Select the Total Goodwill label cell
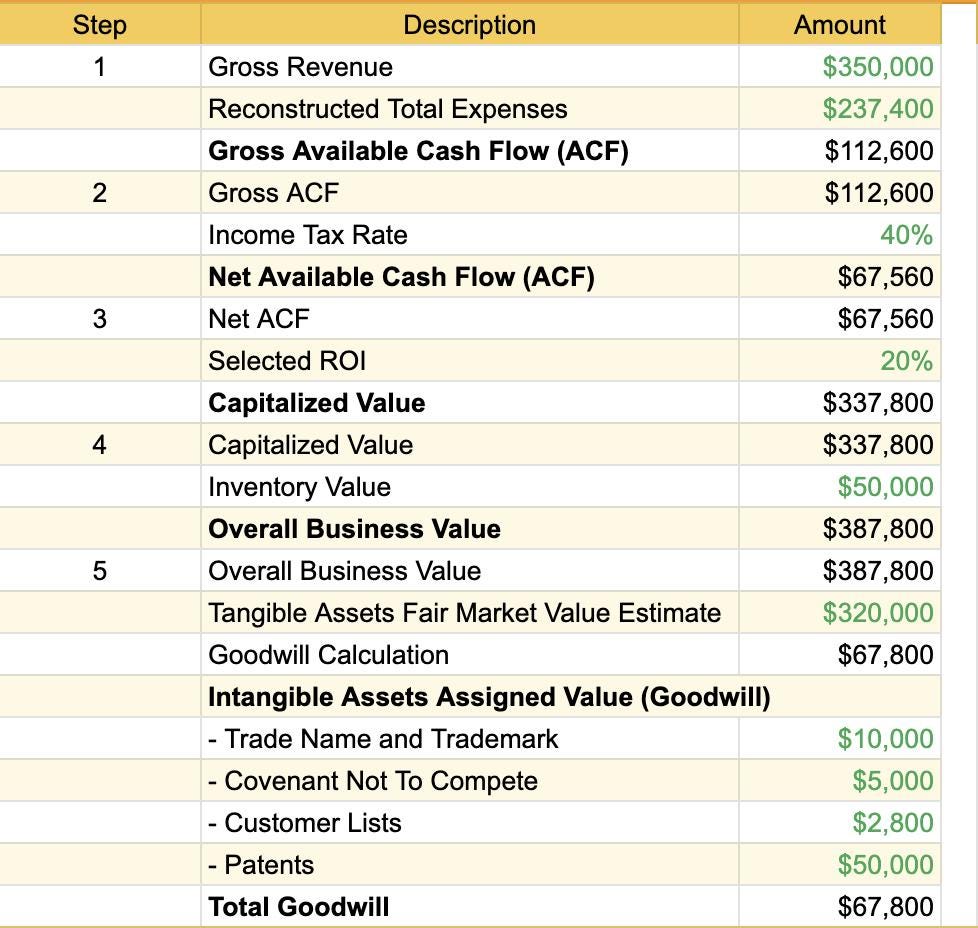Image resolution: width=978 pixels, height=928 pixels. click(x=298, y=907)
